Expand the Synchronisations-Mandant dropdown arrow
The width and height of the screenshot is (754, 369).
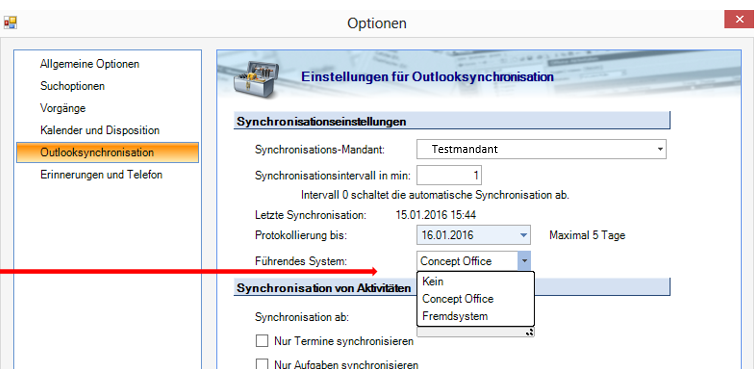(x=660, y=150)
